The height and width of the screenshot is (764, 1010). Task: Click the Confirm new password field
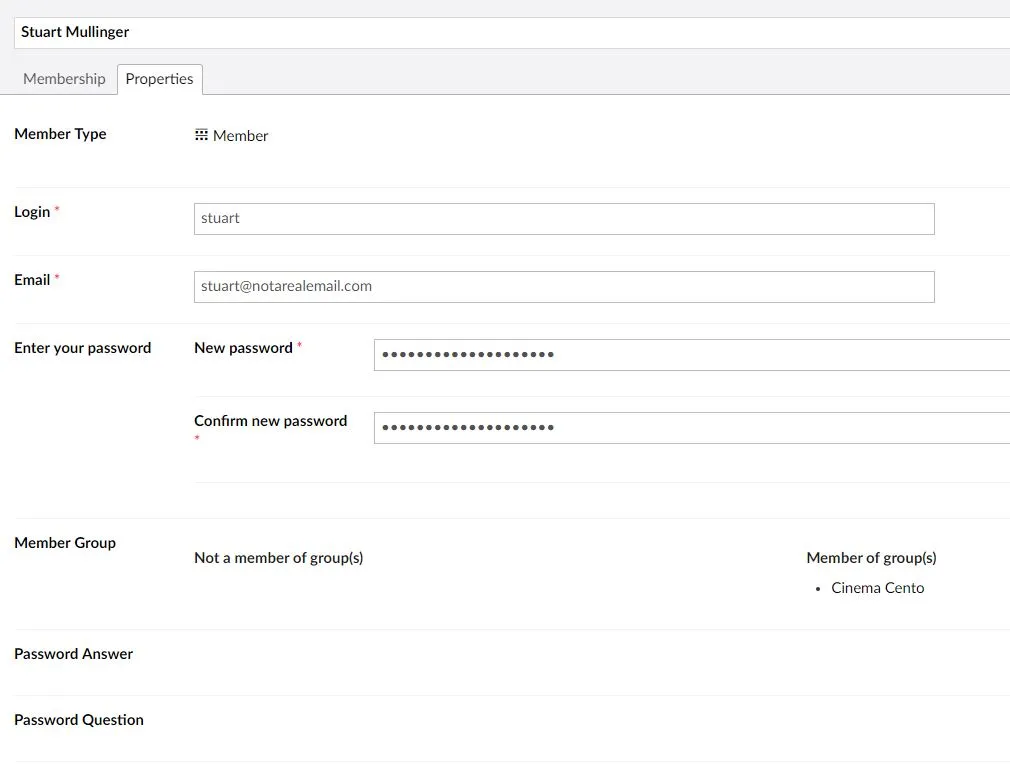coord(692,428)
